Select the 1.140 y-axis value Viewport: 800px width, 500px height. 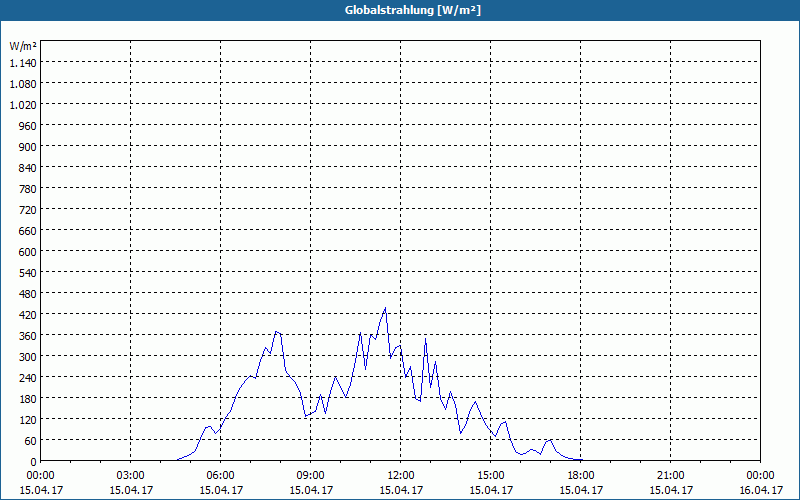tap(23, 63)
